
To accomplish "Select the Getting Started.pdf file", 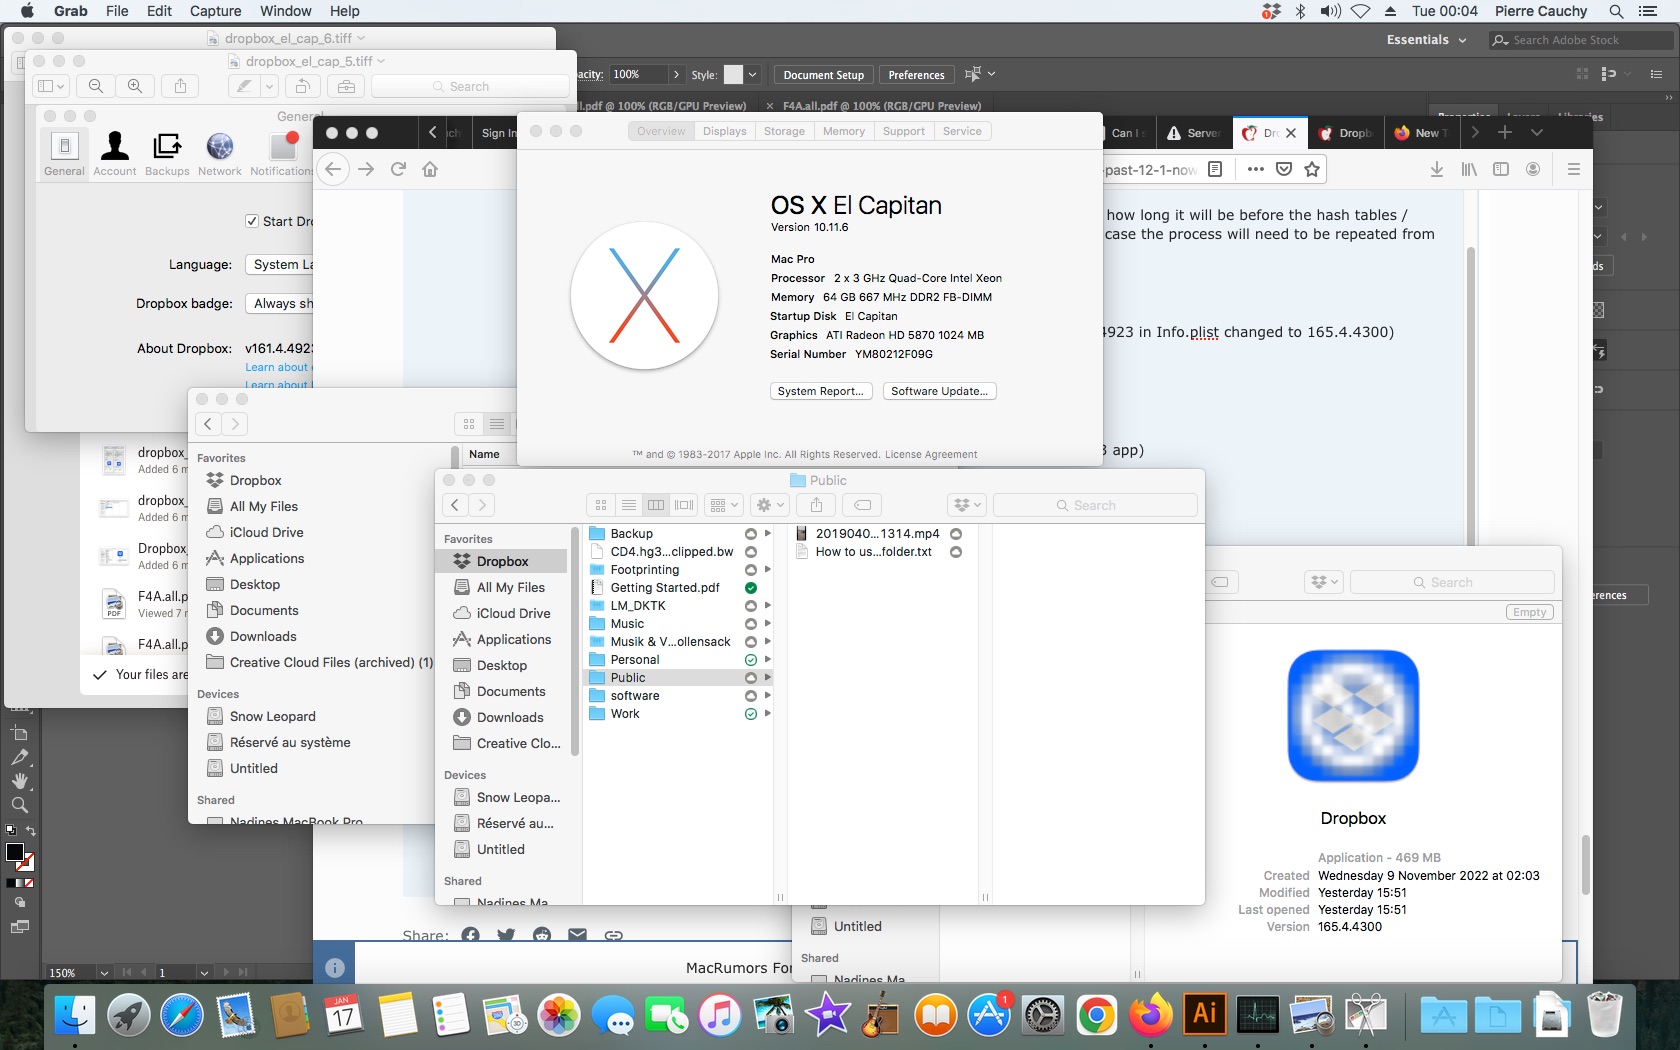I will click(x=665, y=587).
